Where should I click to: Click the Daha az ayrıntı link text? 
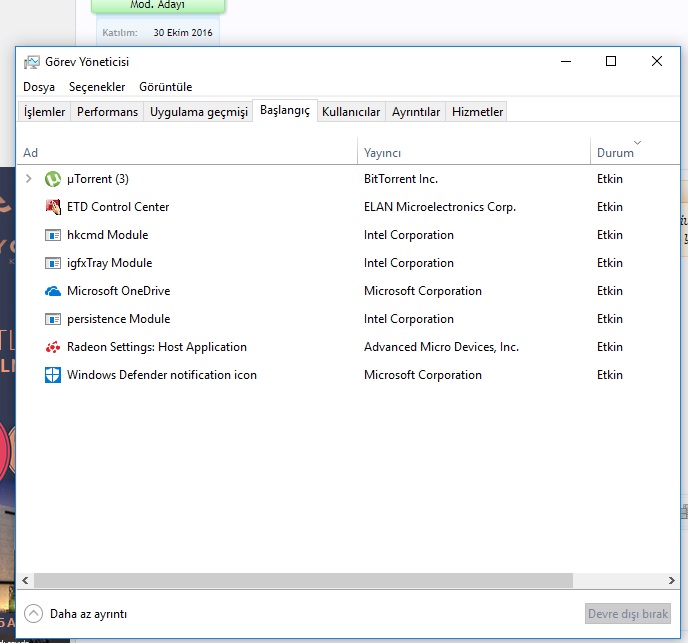click(x=88, y=614)
